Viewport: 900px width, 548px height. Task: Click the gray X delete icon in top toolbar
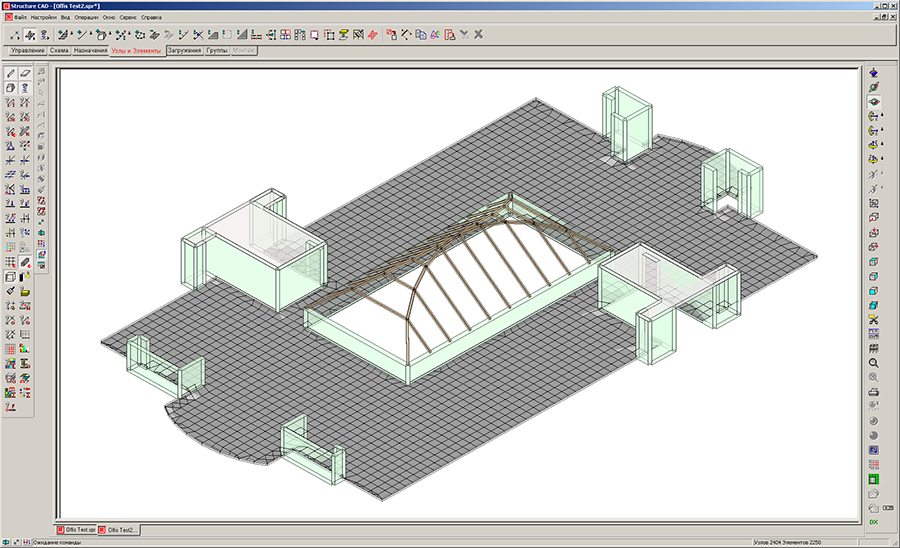[478, 34]
